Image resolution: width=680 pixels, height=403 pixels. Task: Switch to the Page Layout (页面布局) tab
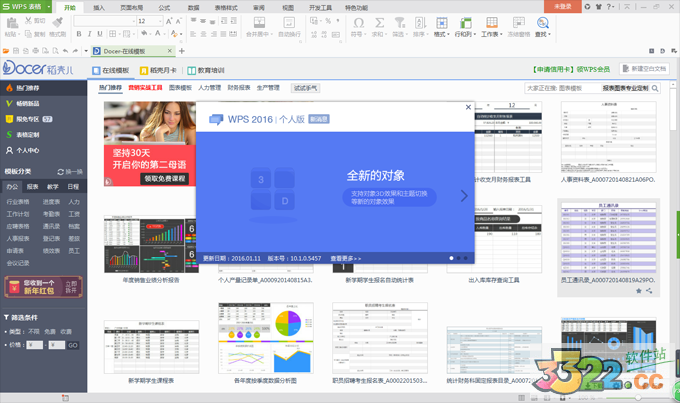click(131, 8)
